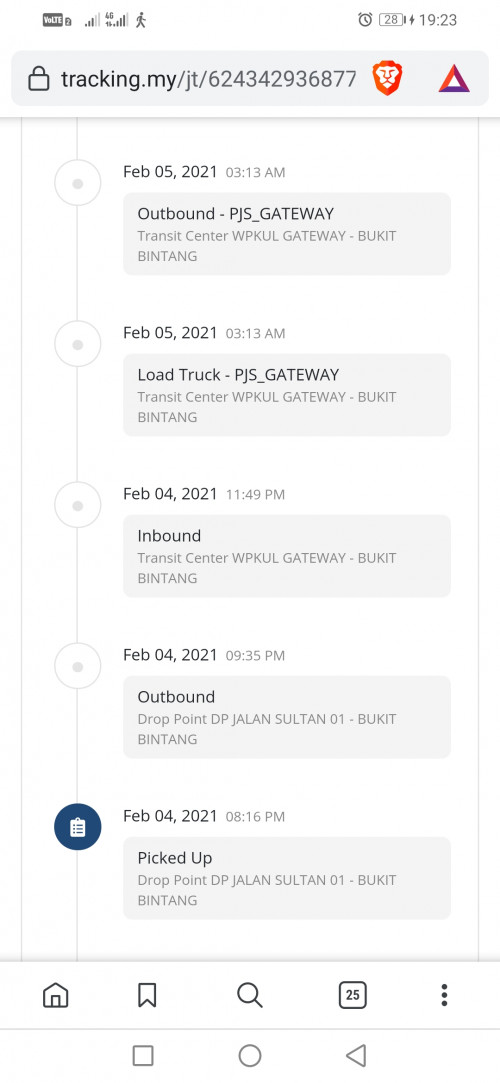Tap the Load Truck - PJS_GATEWAY status card

tap(287, 395)
